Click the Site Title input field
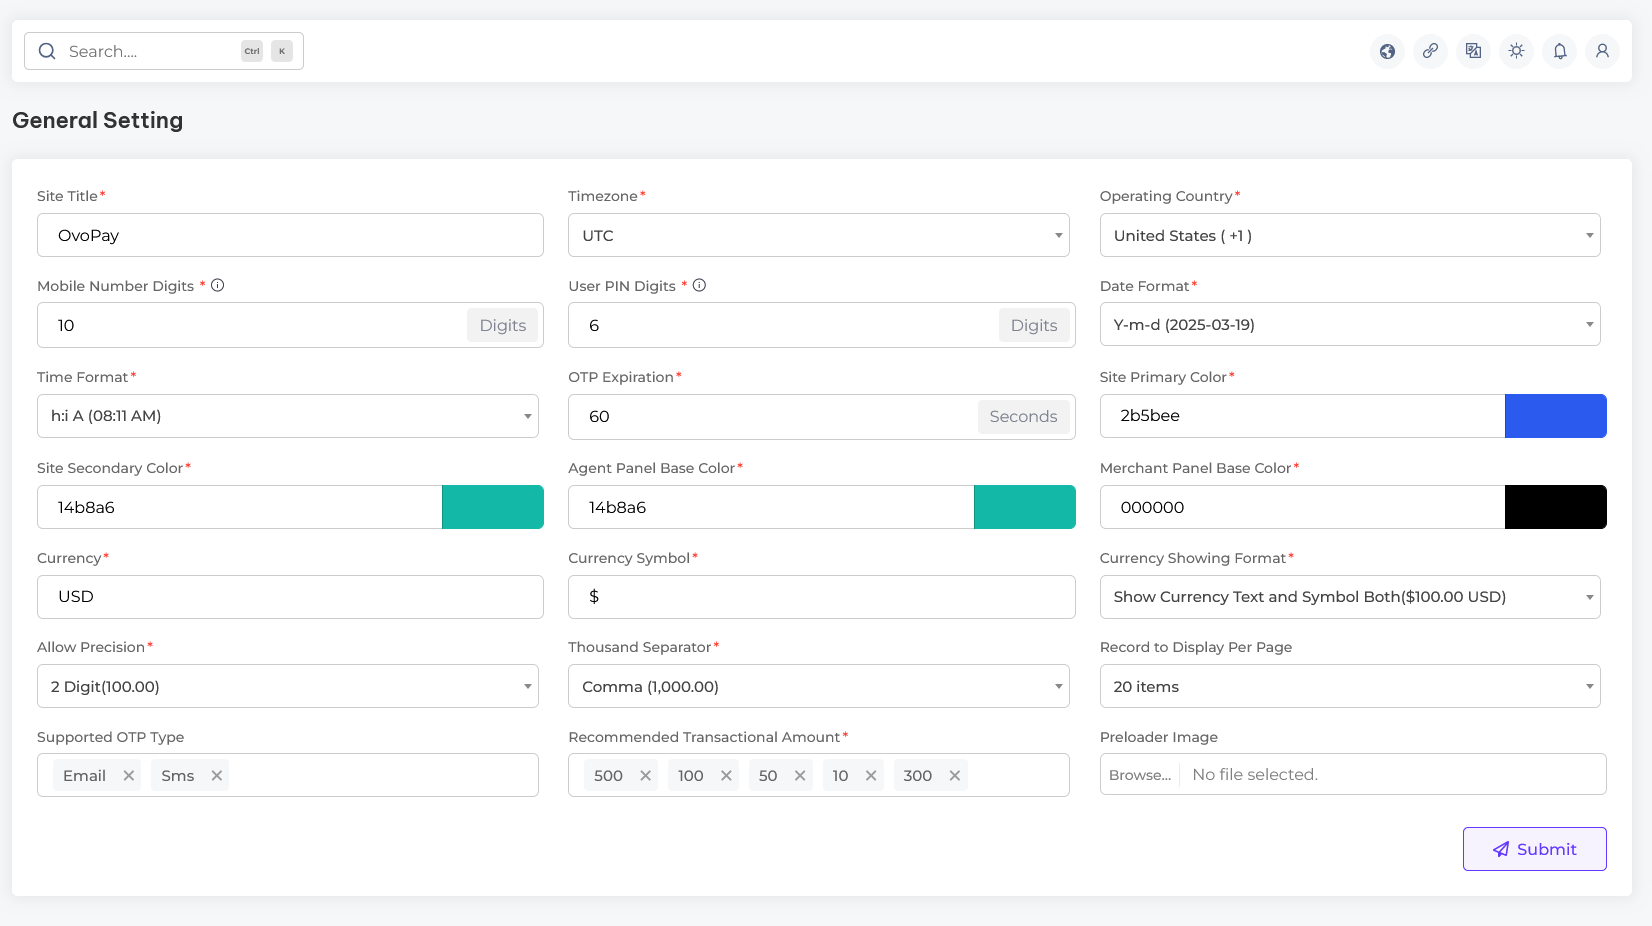The width and height of the screenshot is (1652, 926). (290, 236)
